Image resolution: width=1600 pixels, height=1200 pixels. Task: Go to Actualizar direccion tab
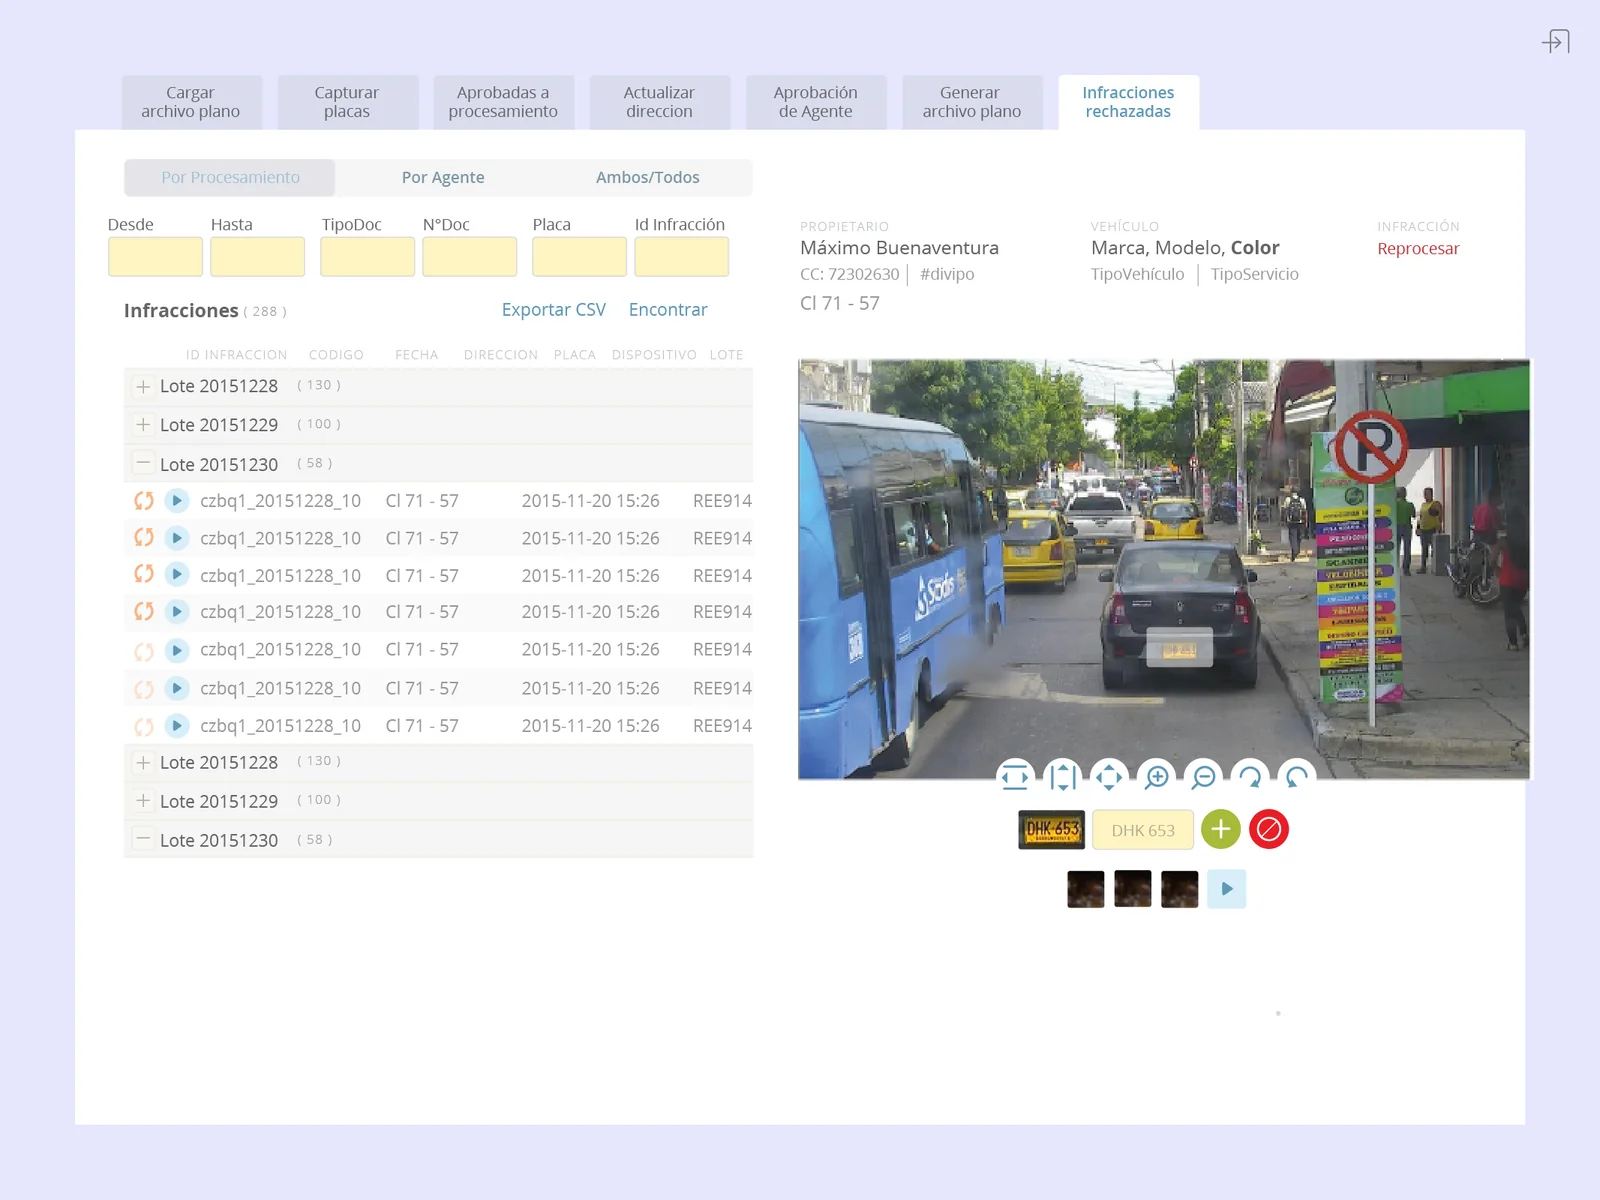coord(659,102)
